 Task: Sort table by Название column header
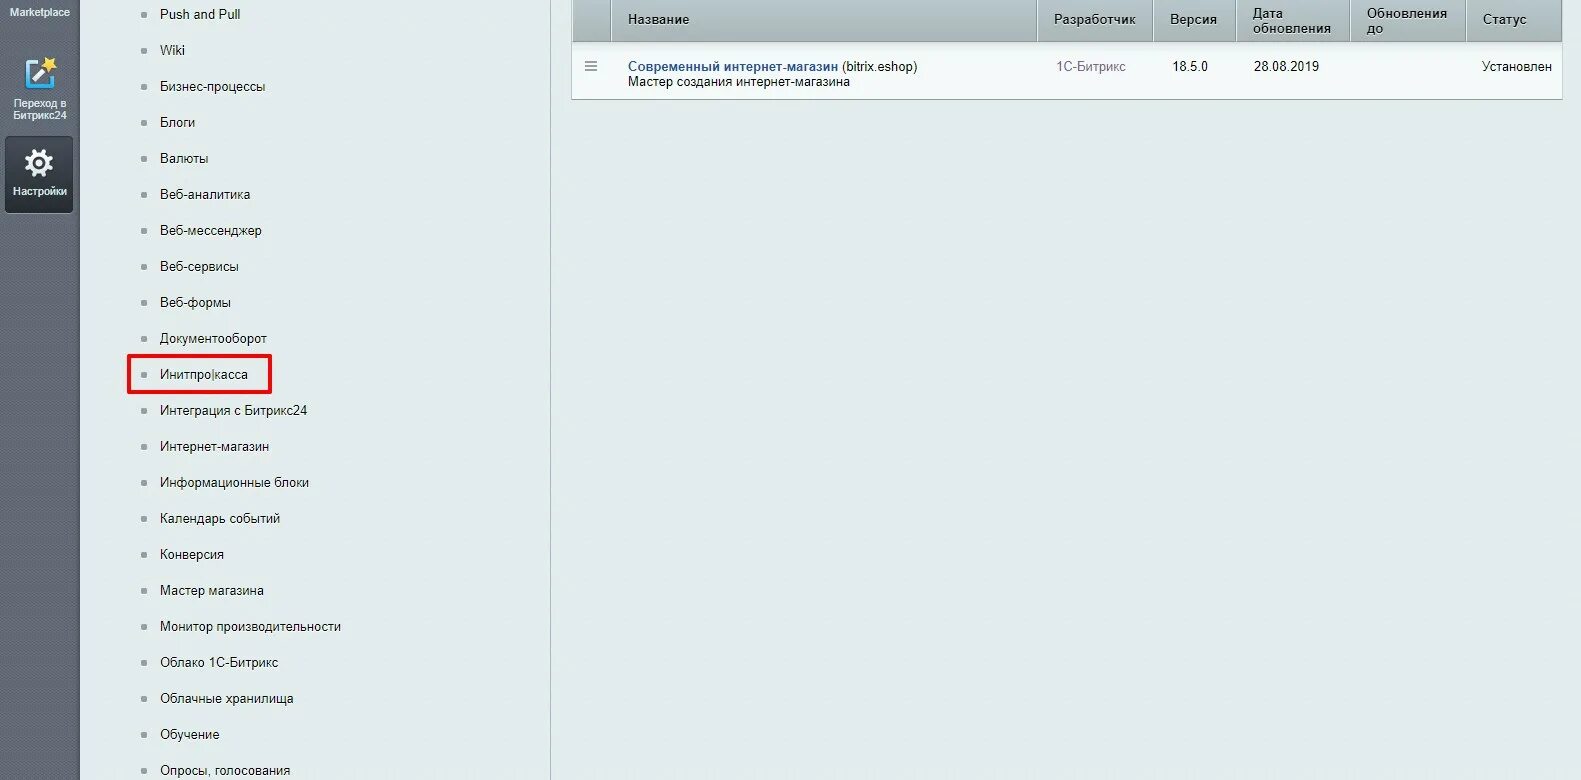pos(824,20)
